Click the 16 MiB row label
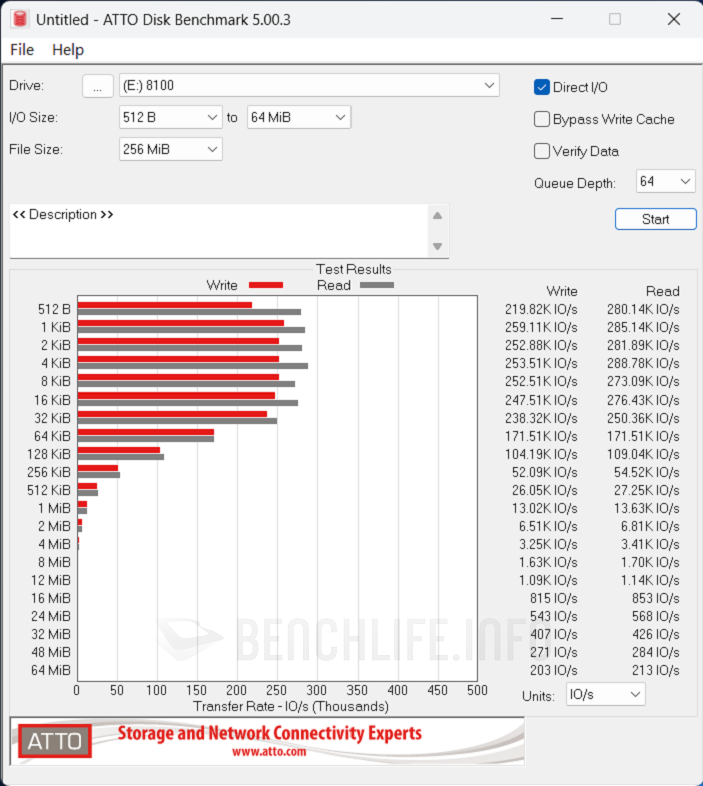 (51, 598)
